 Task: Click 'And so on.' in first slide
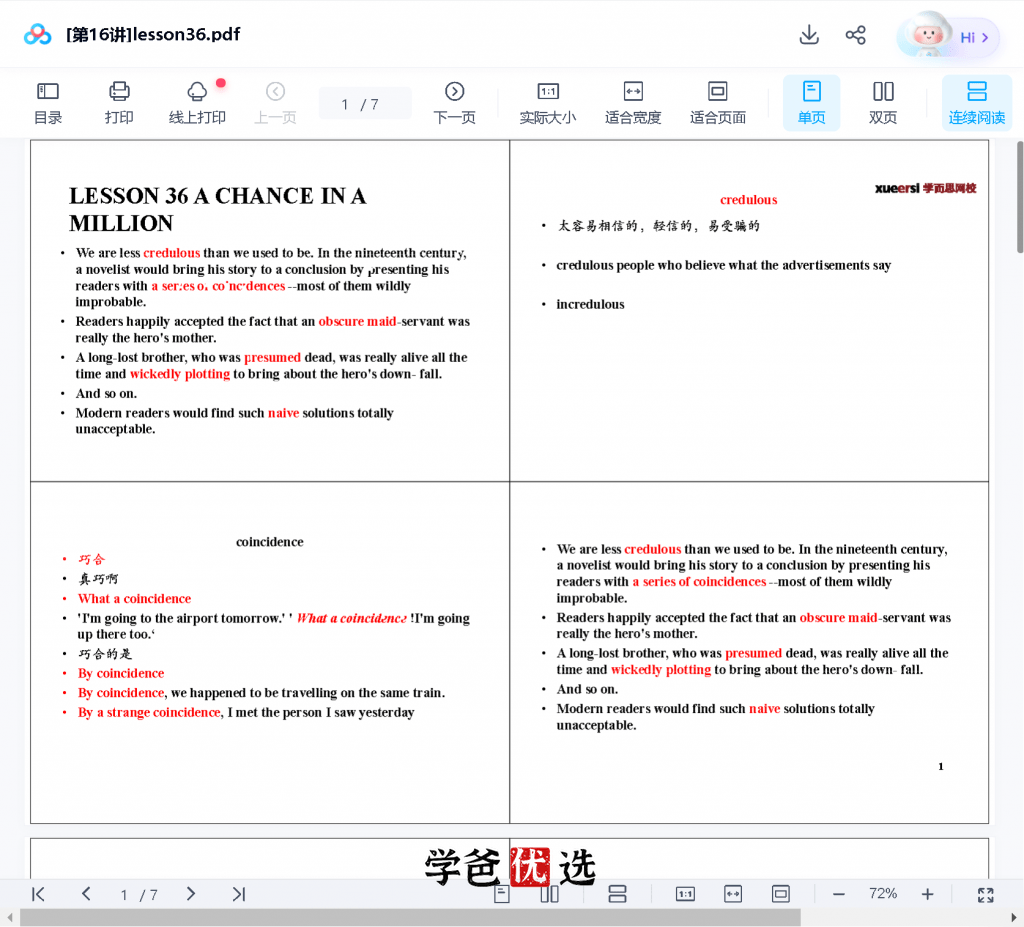[x=106, y=393]
